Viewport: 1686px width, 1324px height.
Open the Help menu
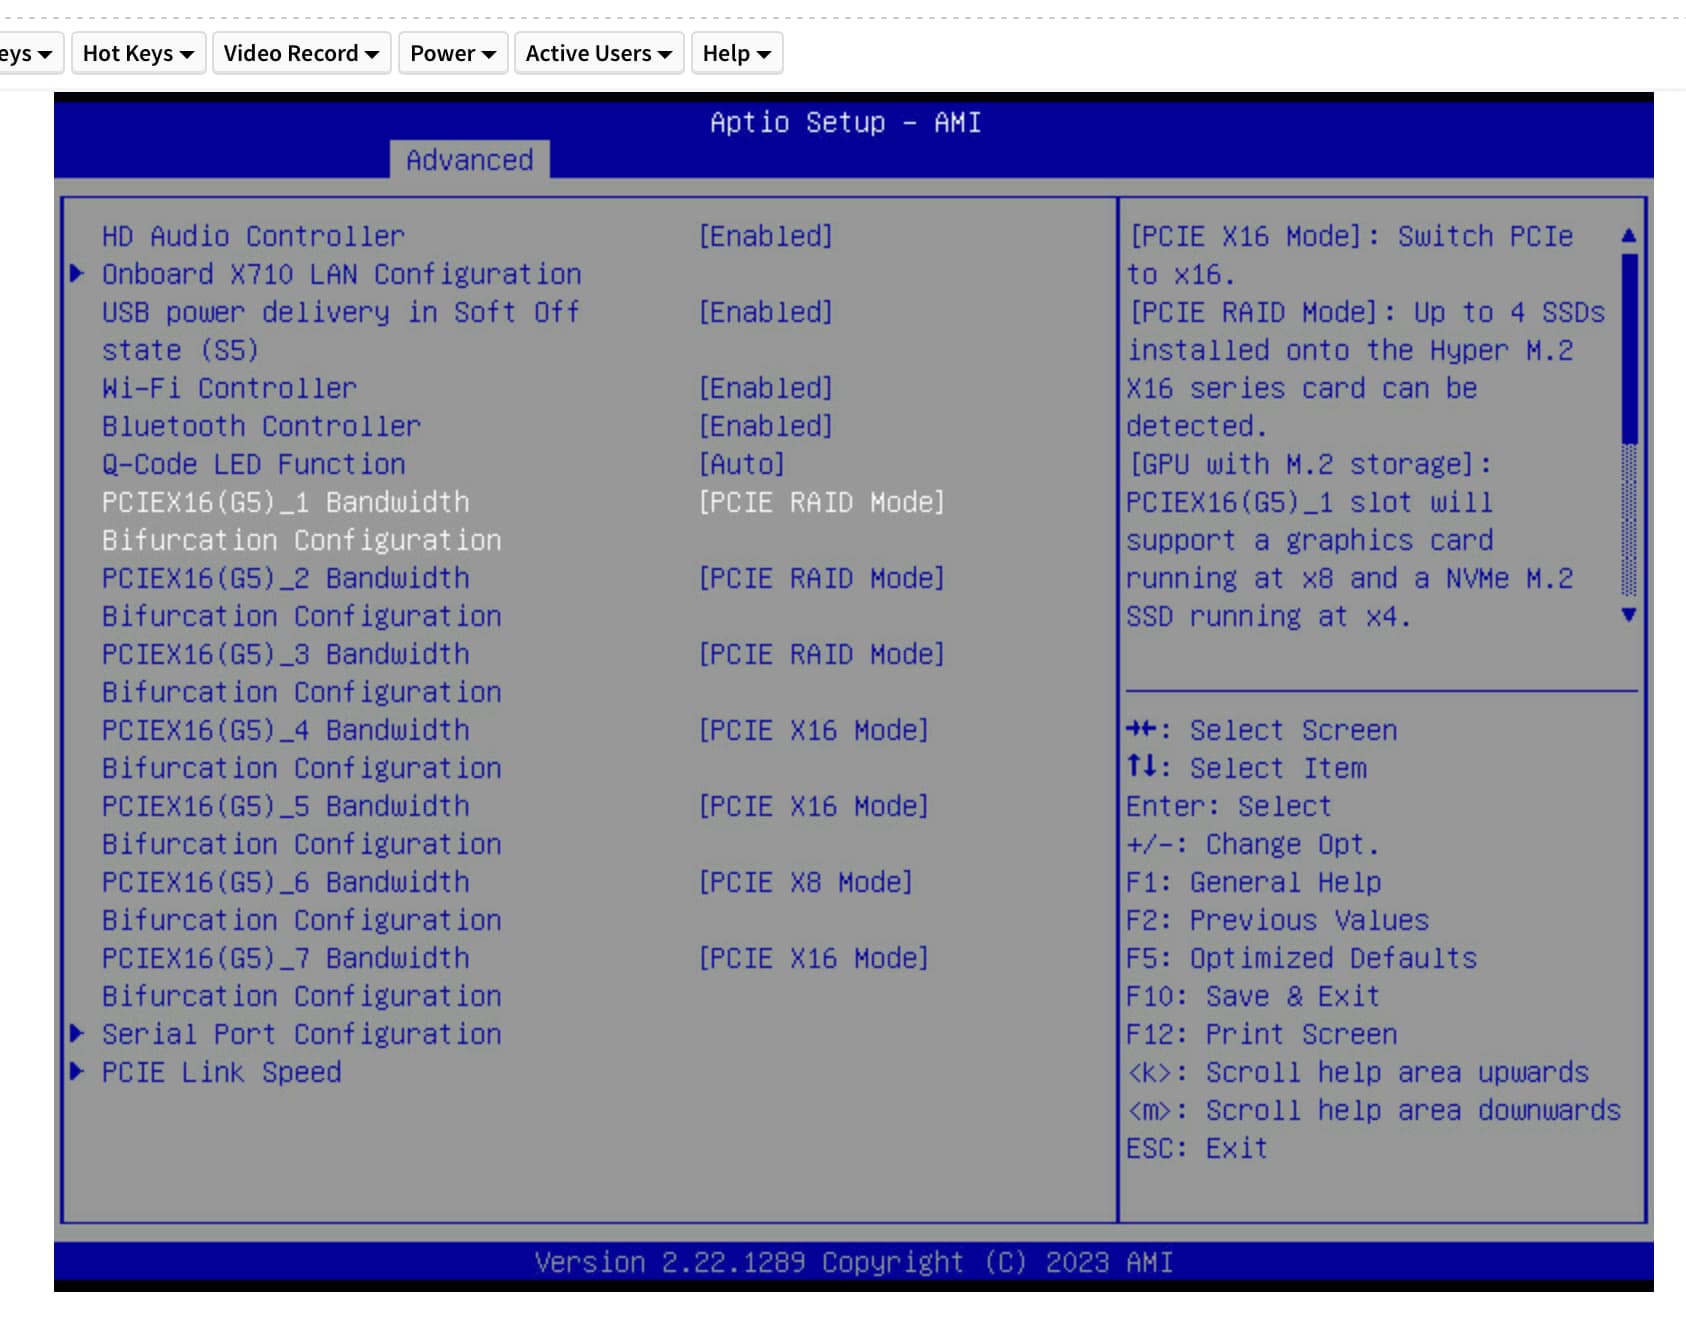(736, 54)
